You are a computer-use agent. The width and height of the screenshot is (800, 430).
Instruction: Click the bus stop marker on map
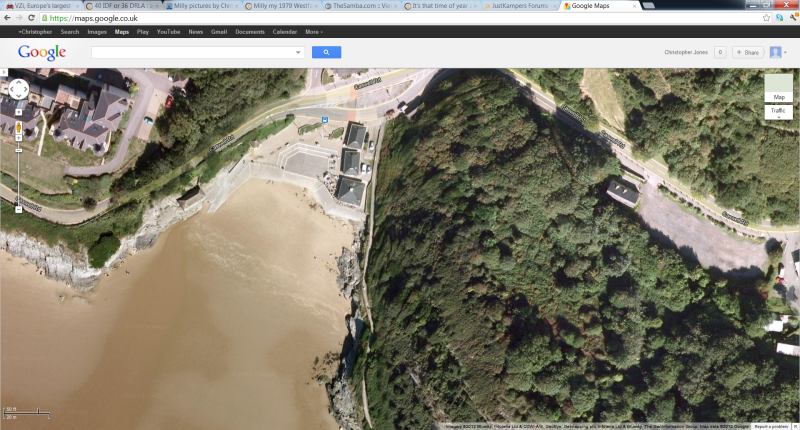pos(324,120)
